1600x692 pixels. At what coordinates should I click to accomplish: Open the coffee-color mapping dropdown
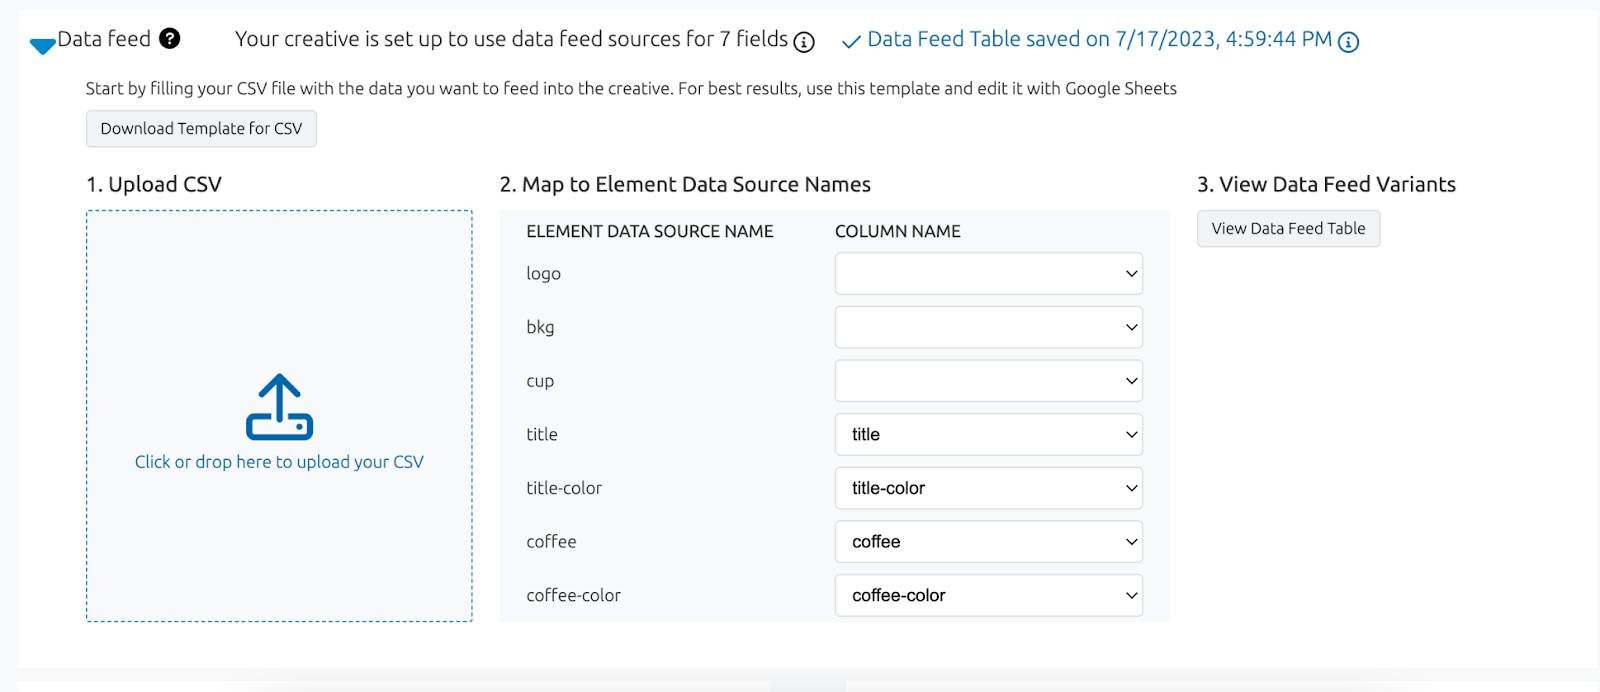[x=988, y=596]
